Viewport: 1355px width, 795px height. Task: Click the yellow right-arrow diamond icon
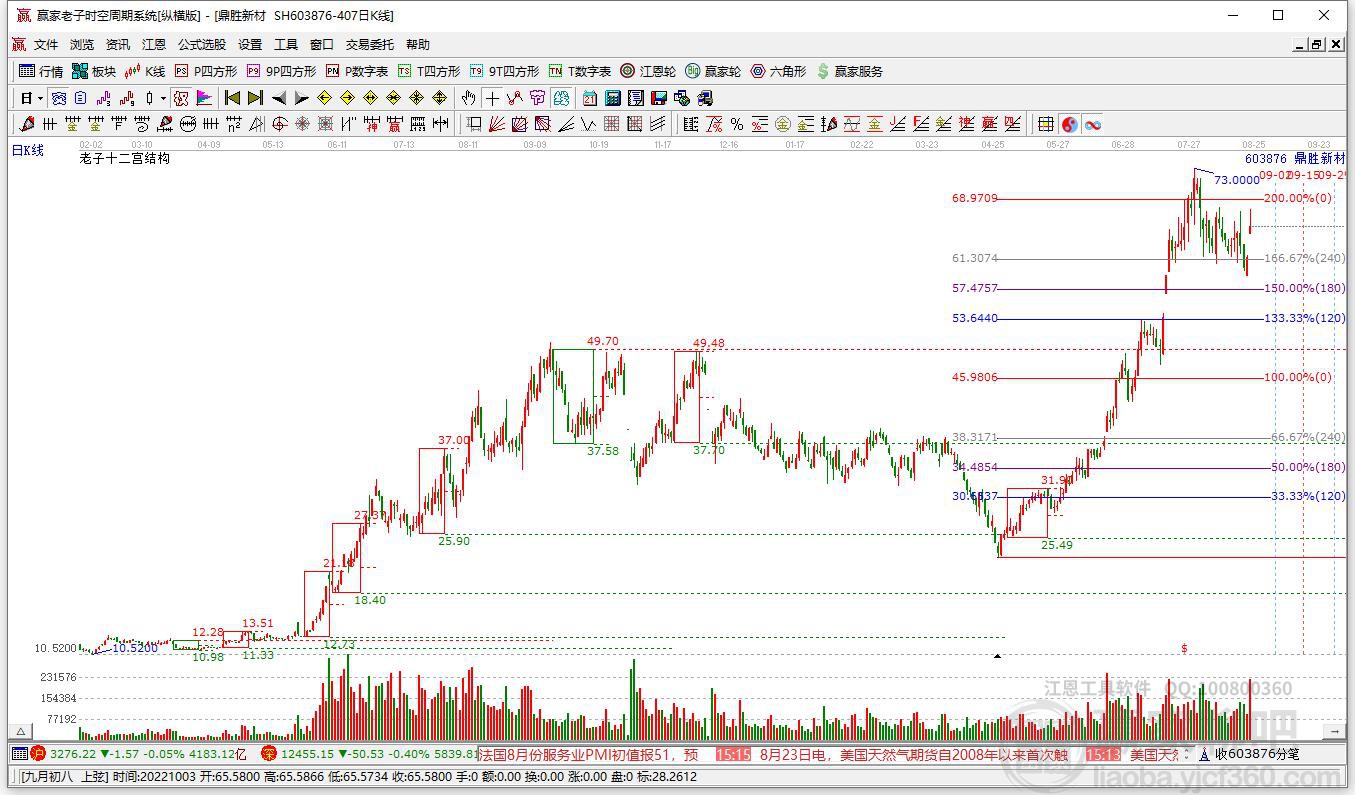pyautogui.click(x=347, y=98)
